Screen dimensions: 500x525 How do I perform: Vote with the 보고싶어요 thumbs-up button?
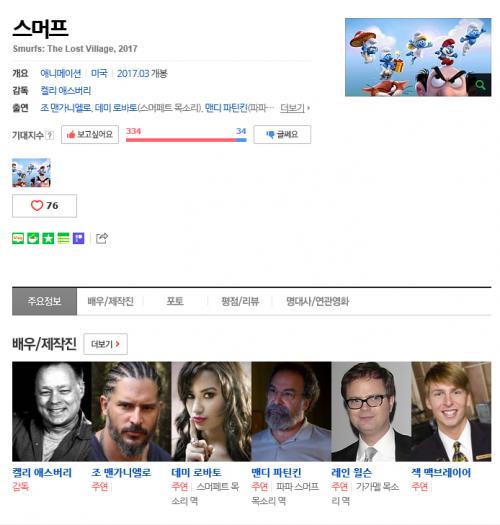90,135
